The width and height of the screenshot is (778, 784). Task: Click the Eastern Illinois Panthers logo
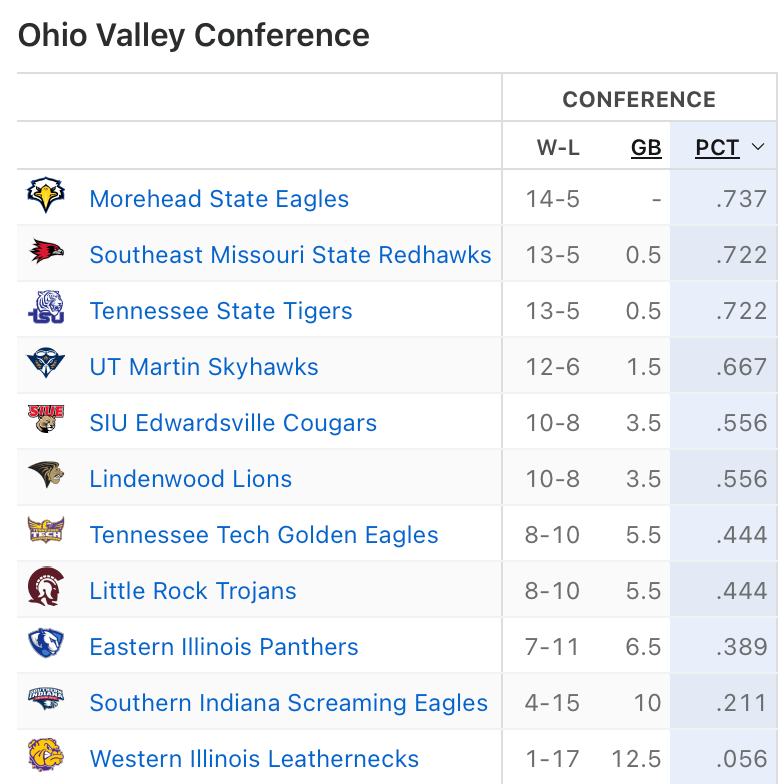pyautogui.click(x=46, y=645)
